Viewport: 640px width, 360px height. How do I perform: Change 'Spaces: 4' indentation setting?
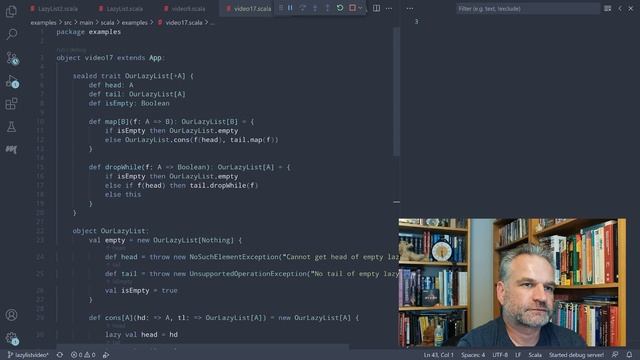[x=473, y=355]
